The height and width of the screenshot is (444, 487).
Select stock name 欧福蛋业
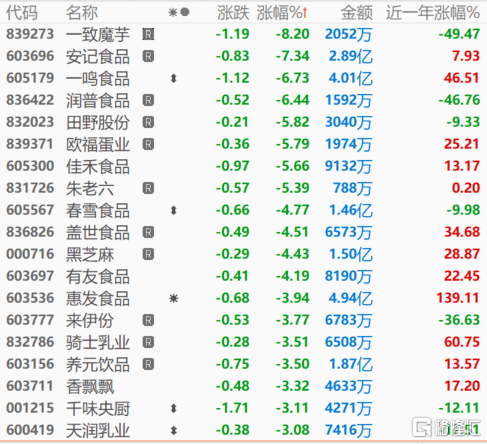[x=98, y=144]
